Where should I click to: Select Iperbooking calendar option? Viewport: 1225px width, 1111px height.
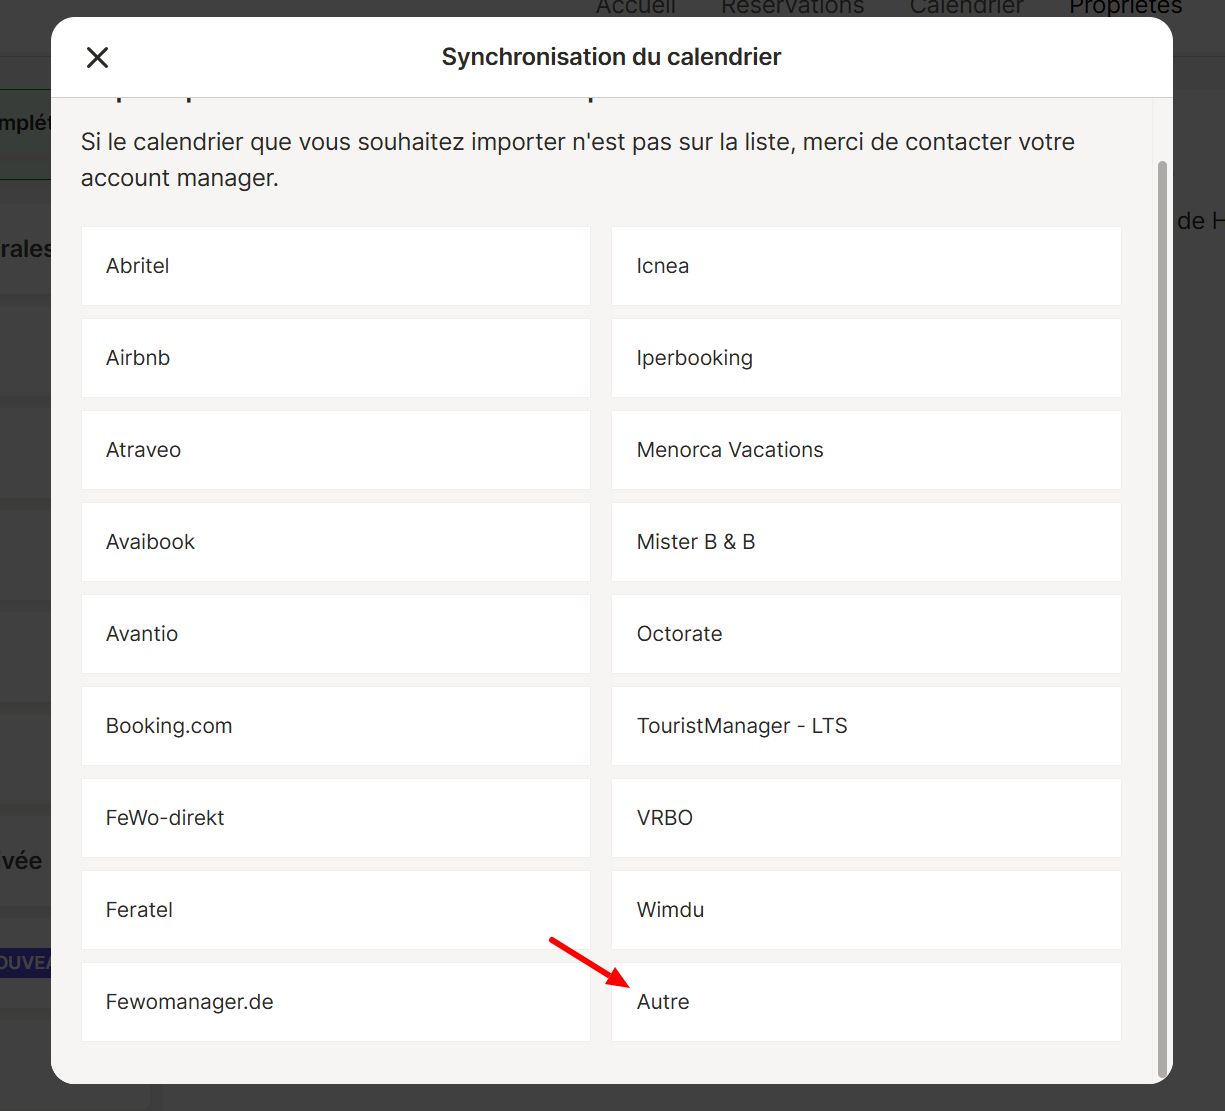[865, 358]
